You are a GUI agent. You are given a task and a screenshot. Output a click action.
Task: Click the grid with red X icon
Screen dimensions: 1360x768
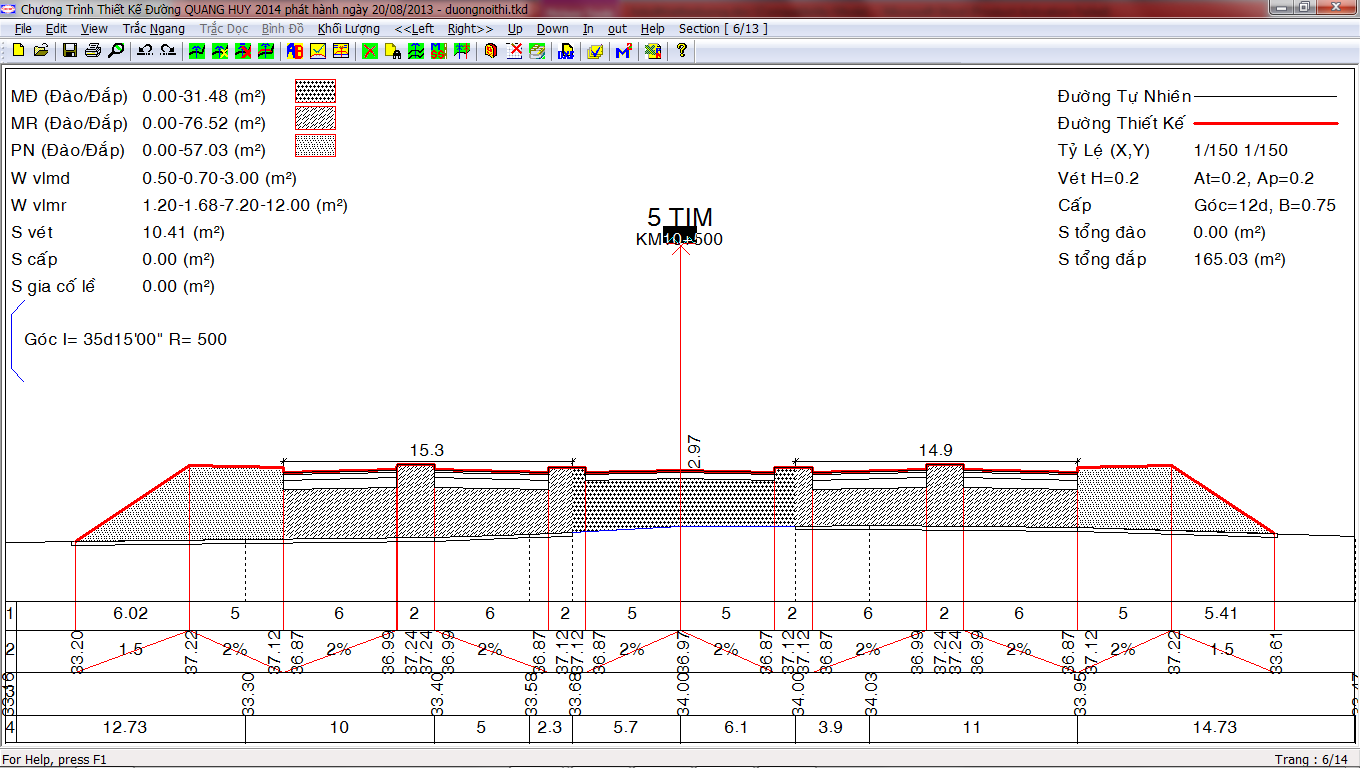pos(514,50)
